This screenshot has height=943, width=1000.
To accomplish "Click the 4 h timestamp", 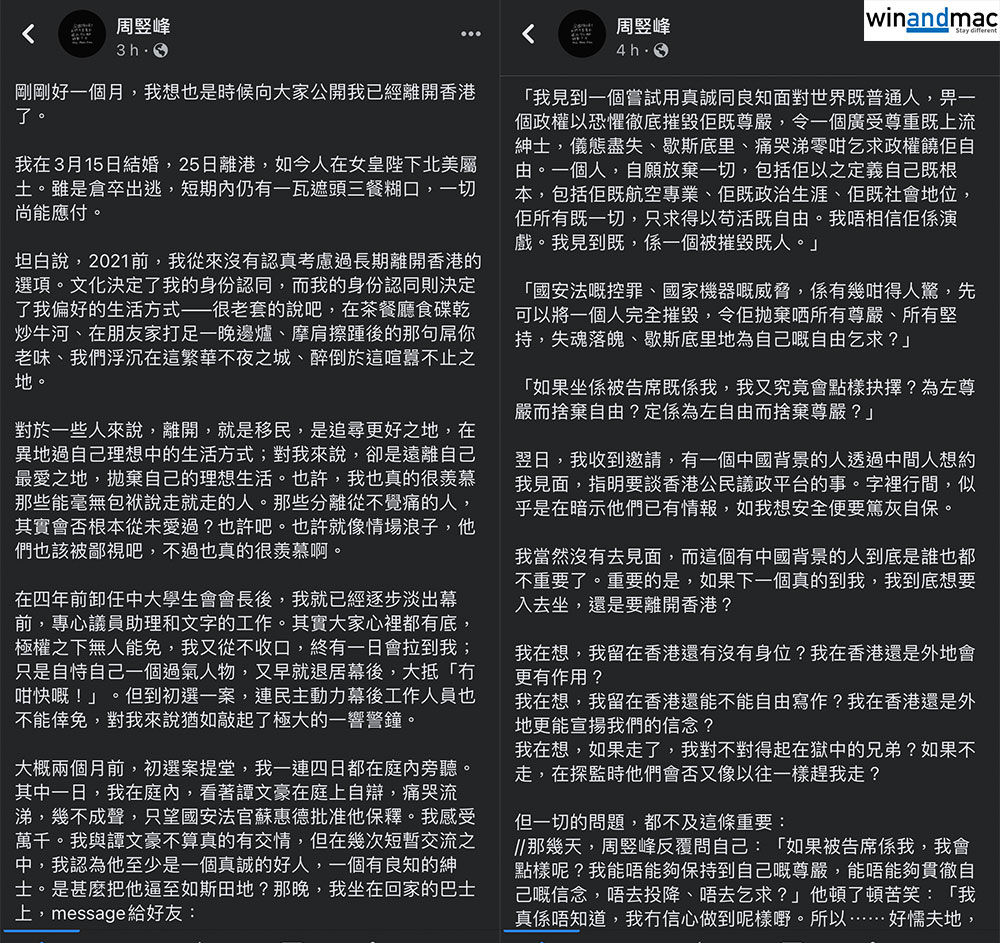I will tap(626, 50).
